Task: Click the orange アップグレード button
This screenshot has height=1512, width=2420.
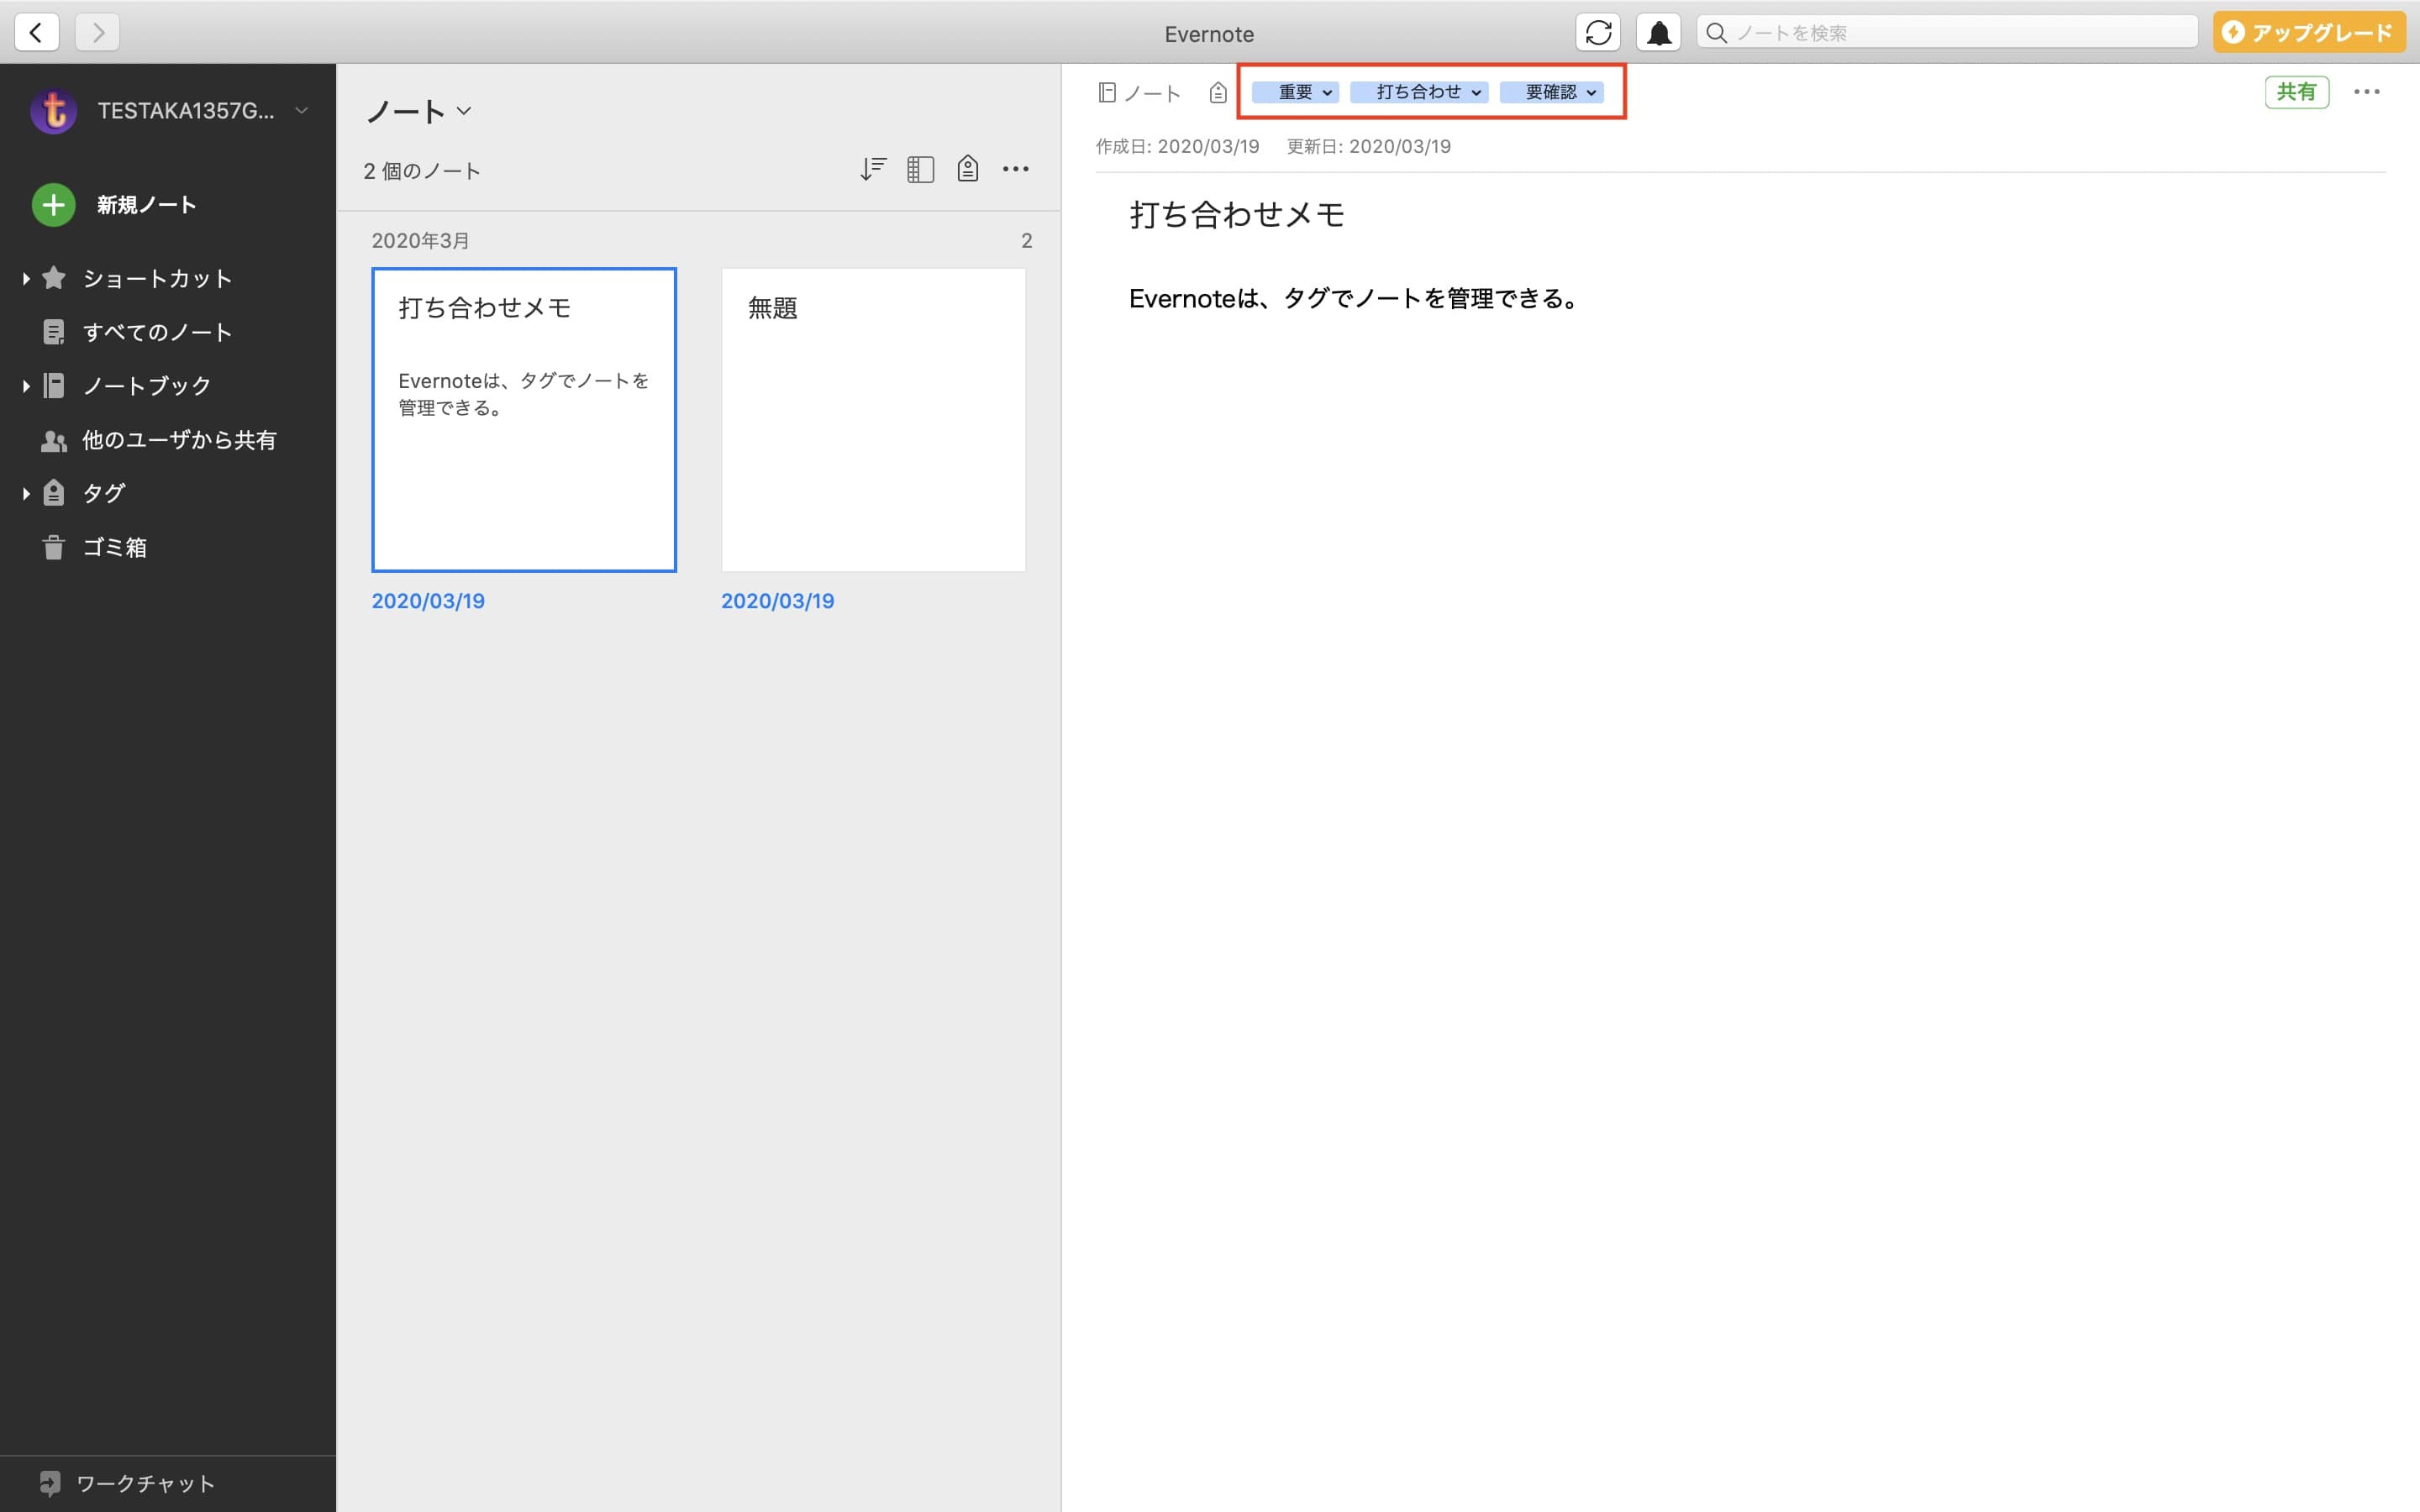Action: pos(2309,32)
